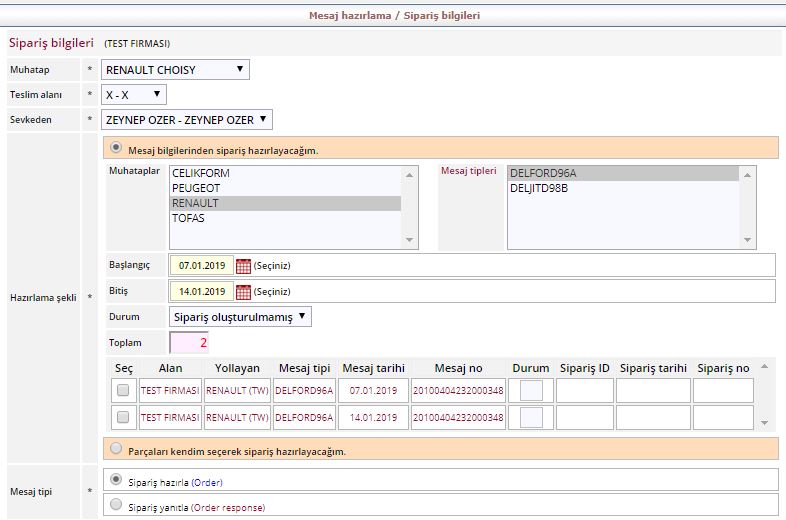This screenshot has width=786, height=520.
Task: Pick DELJITD98B in Mesaj tipleri list
Action: (539, 188)
